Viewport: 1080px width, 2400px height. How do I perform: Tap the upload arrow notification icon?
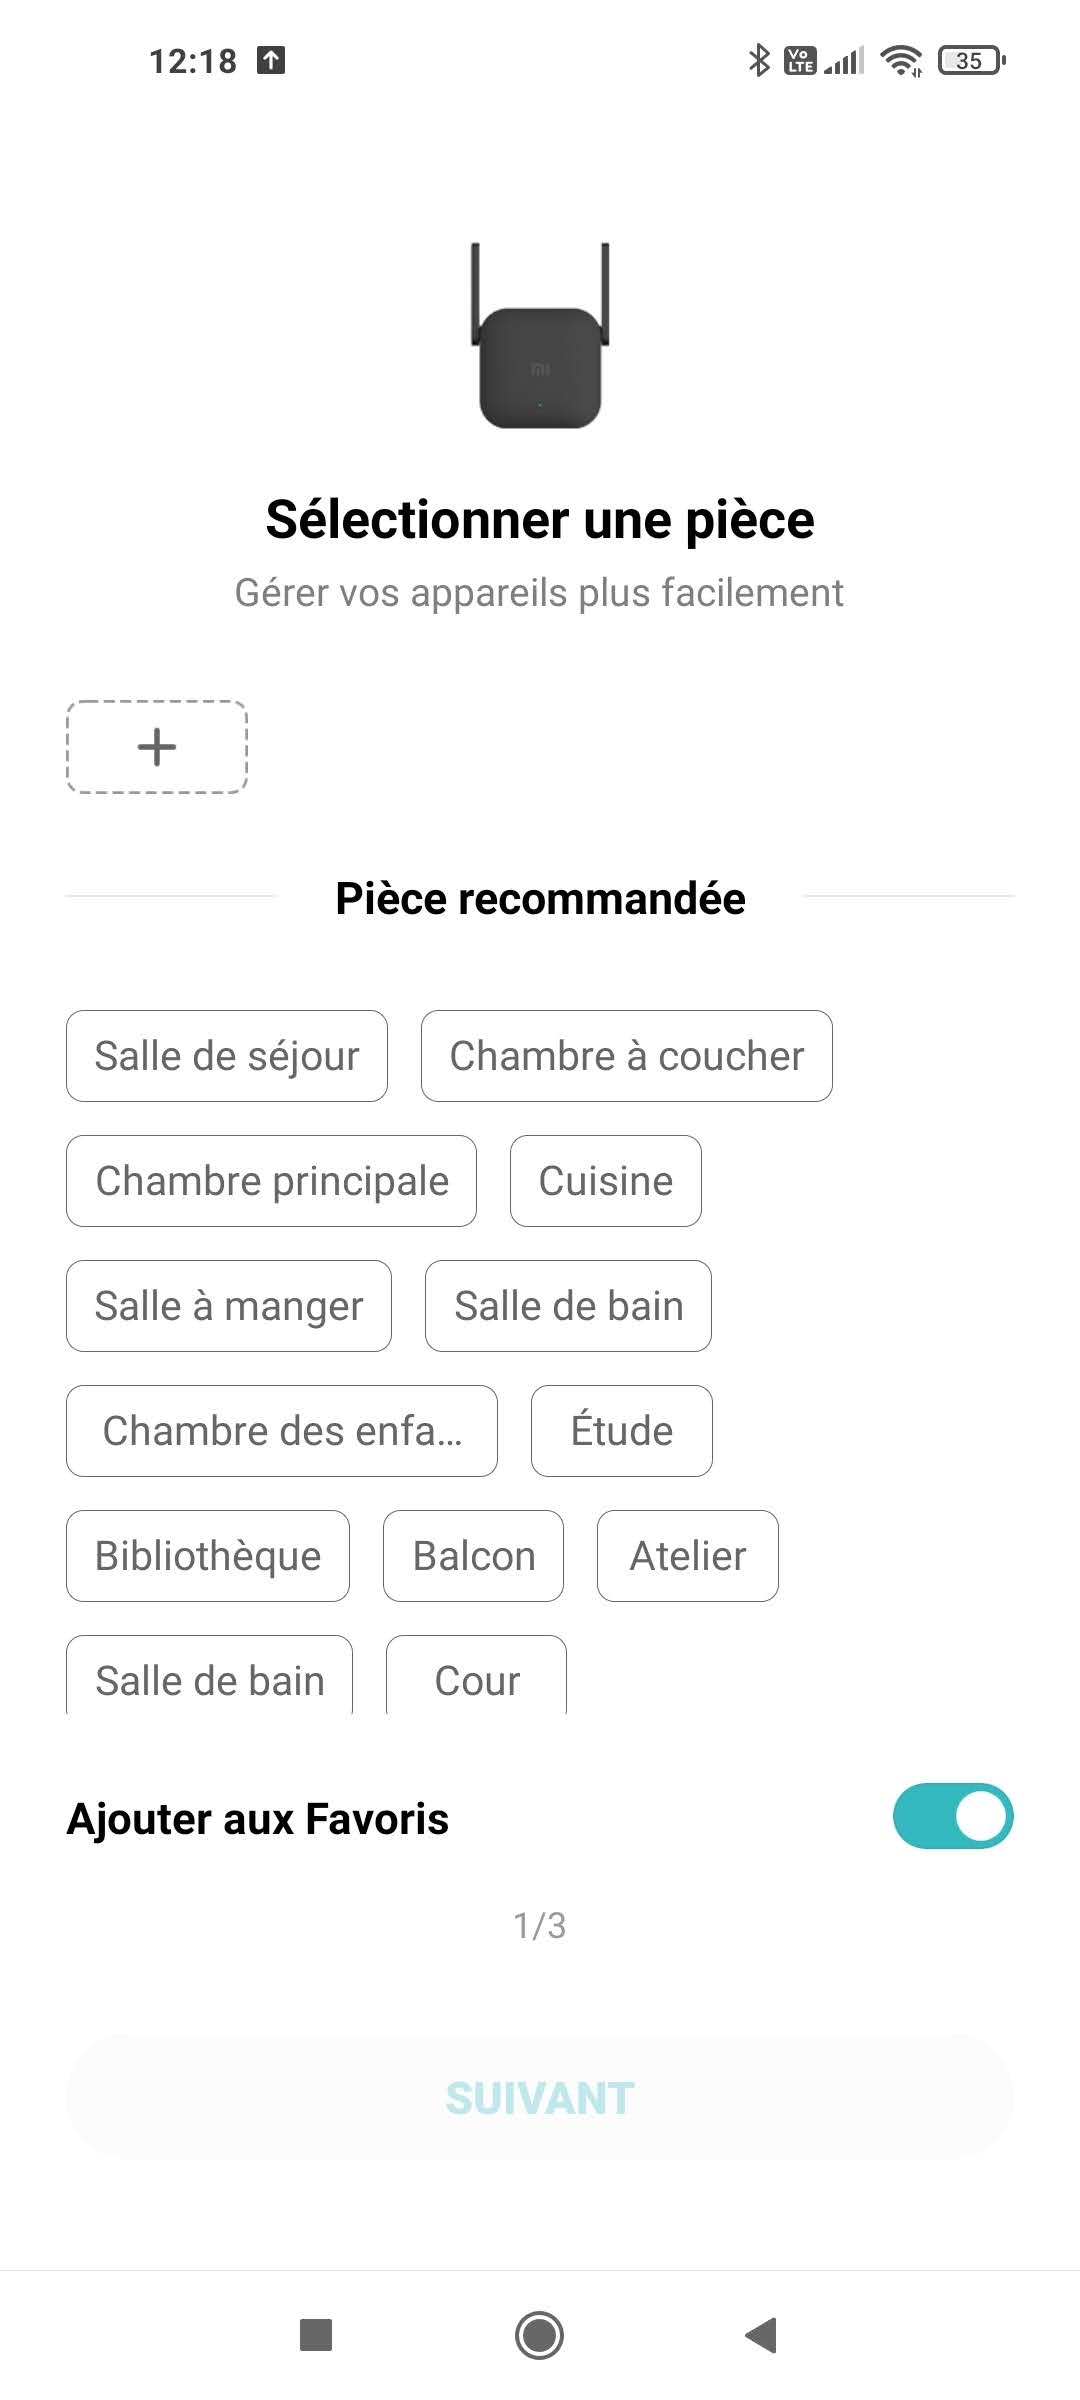[271, 60]
